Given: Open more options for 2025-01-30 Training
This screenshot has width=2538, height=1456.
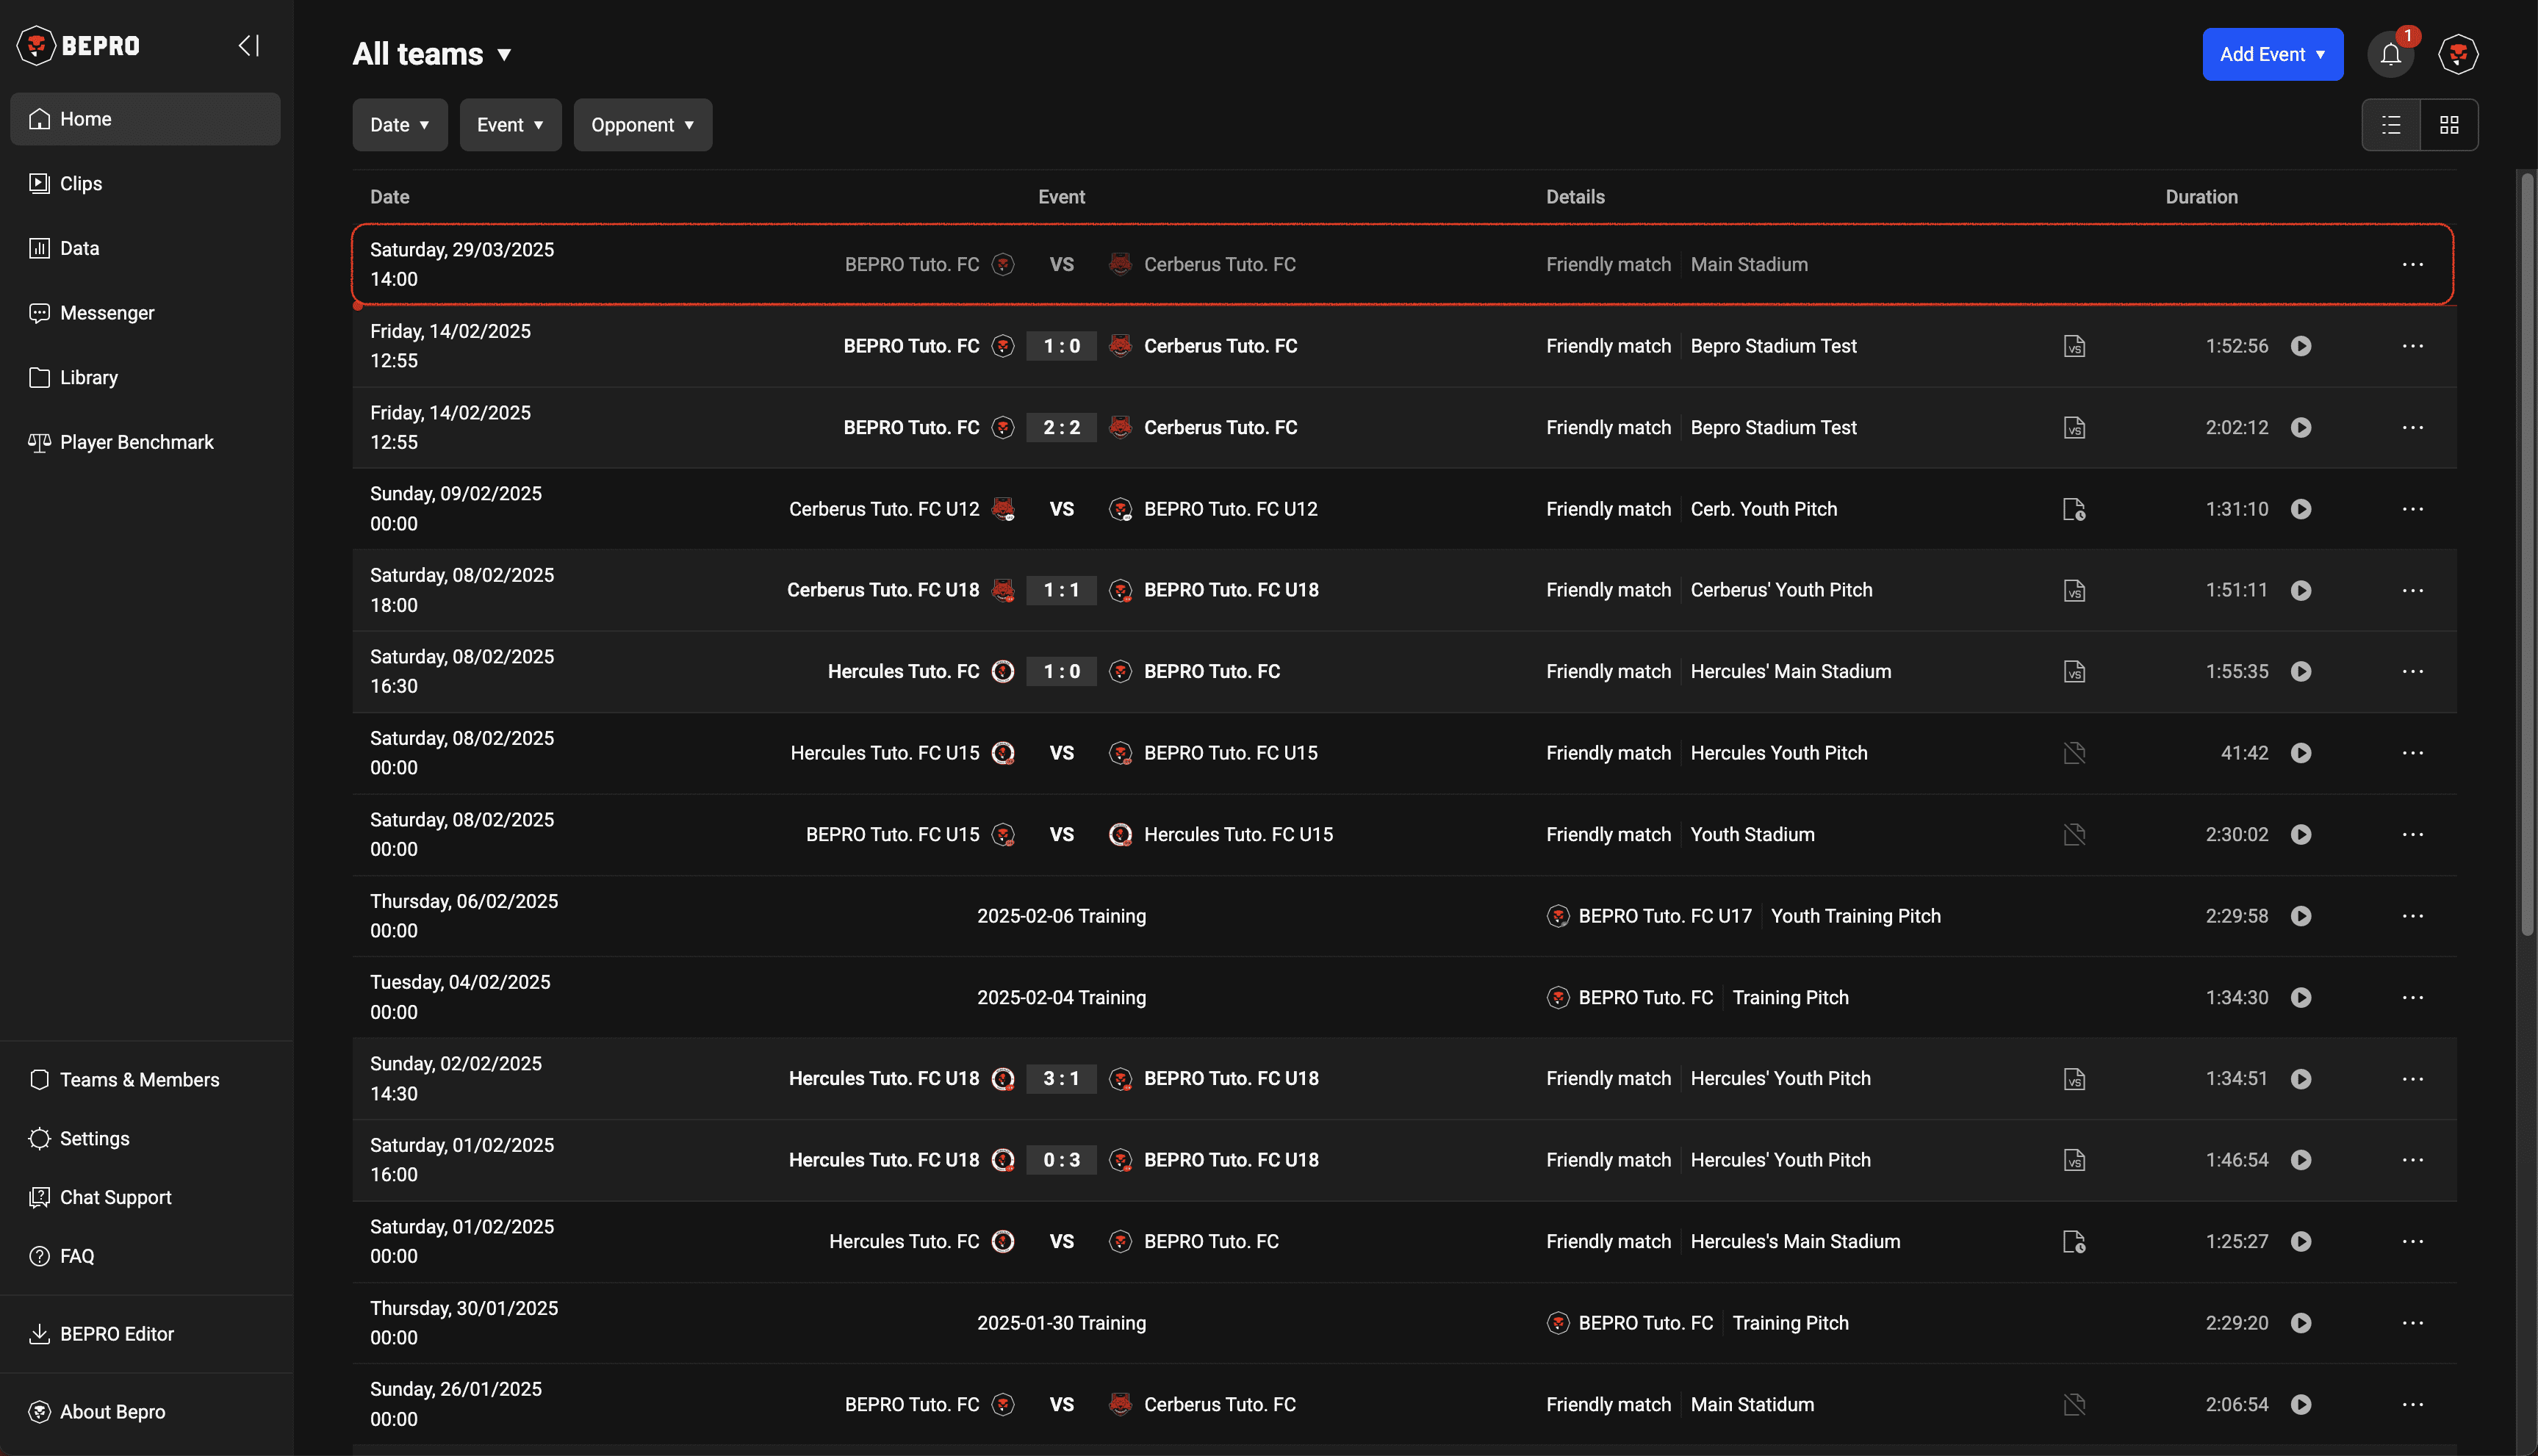Looking at the screenshot, I should coord(2413,1323).
